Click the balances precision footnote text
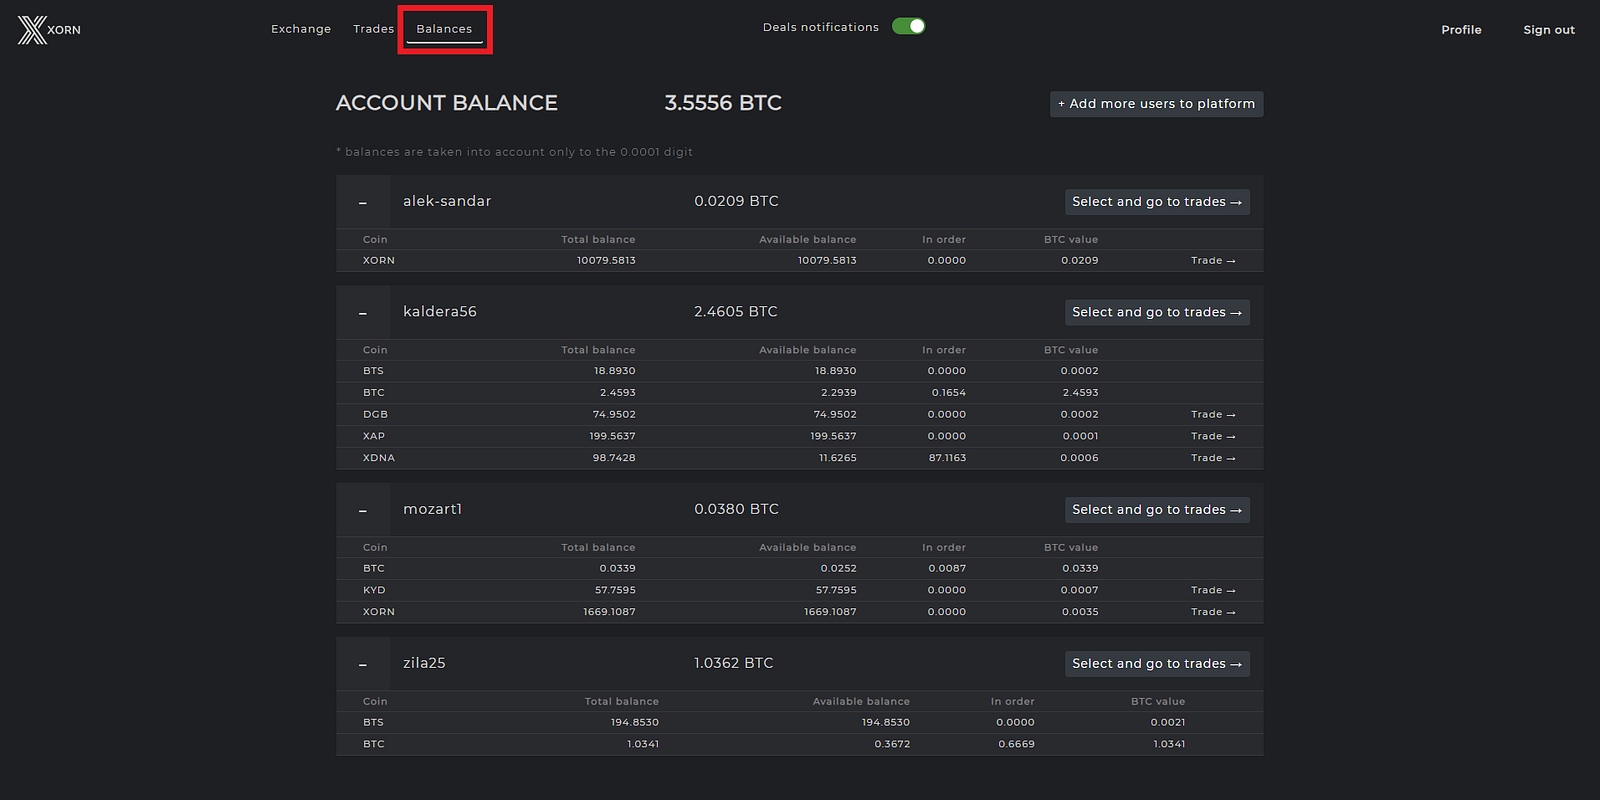1600x800 pixels. tap(514, 152)
